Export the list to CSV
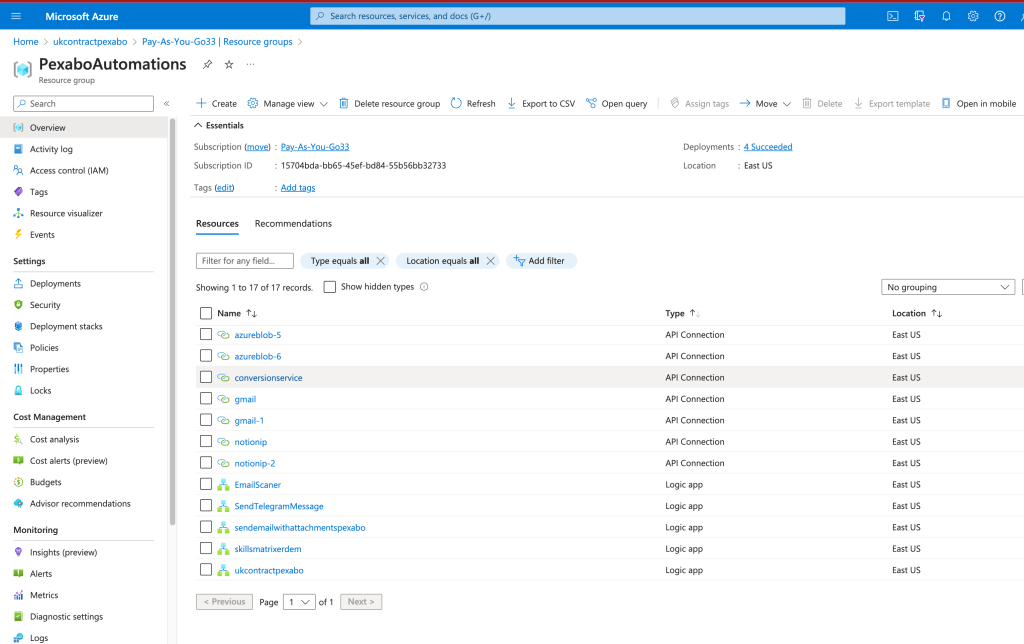 tap(541, 103)
